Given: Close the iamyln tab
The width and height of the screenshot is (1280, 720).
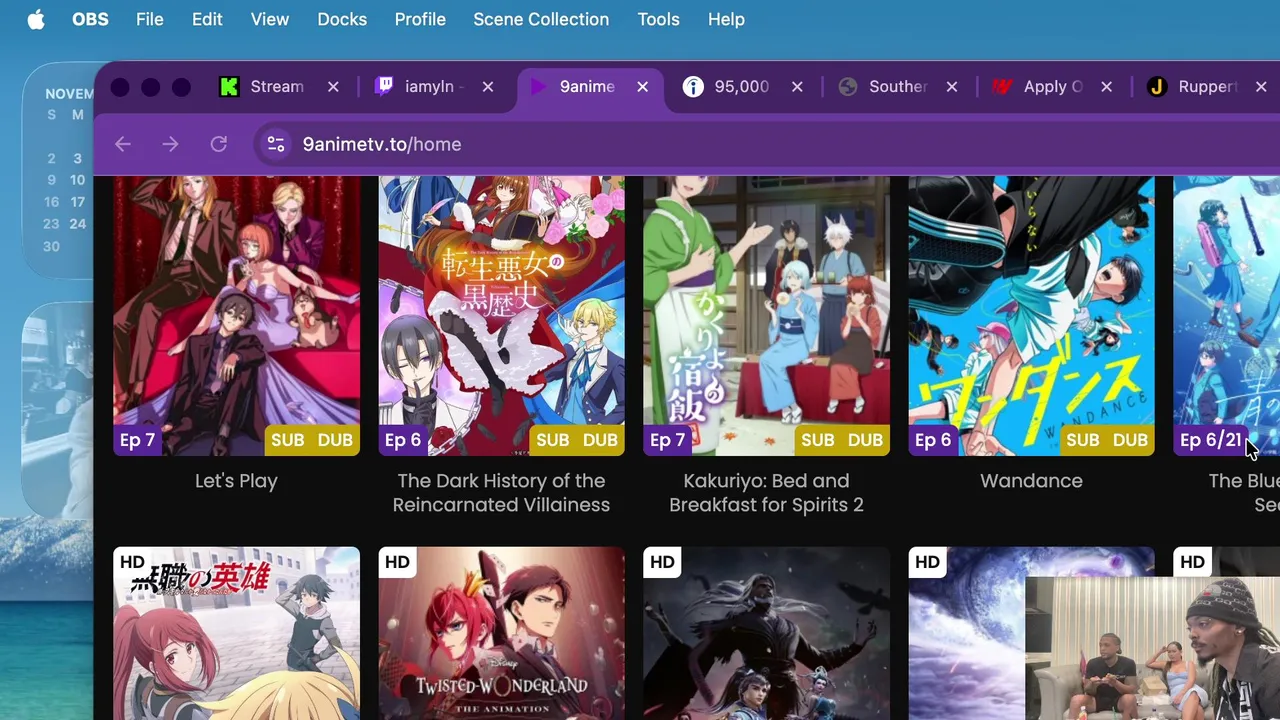Looking at the screenshot, I should (488, 87).
